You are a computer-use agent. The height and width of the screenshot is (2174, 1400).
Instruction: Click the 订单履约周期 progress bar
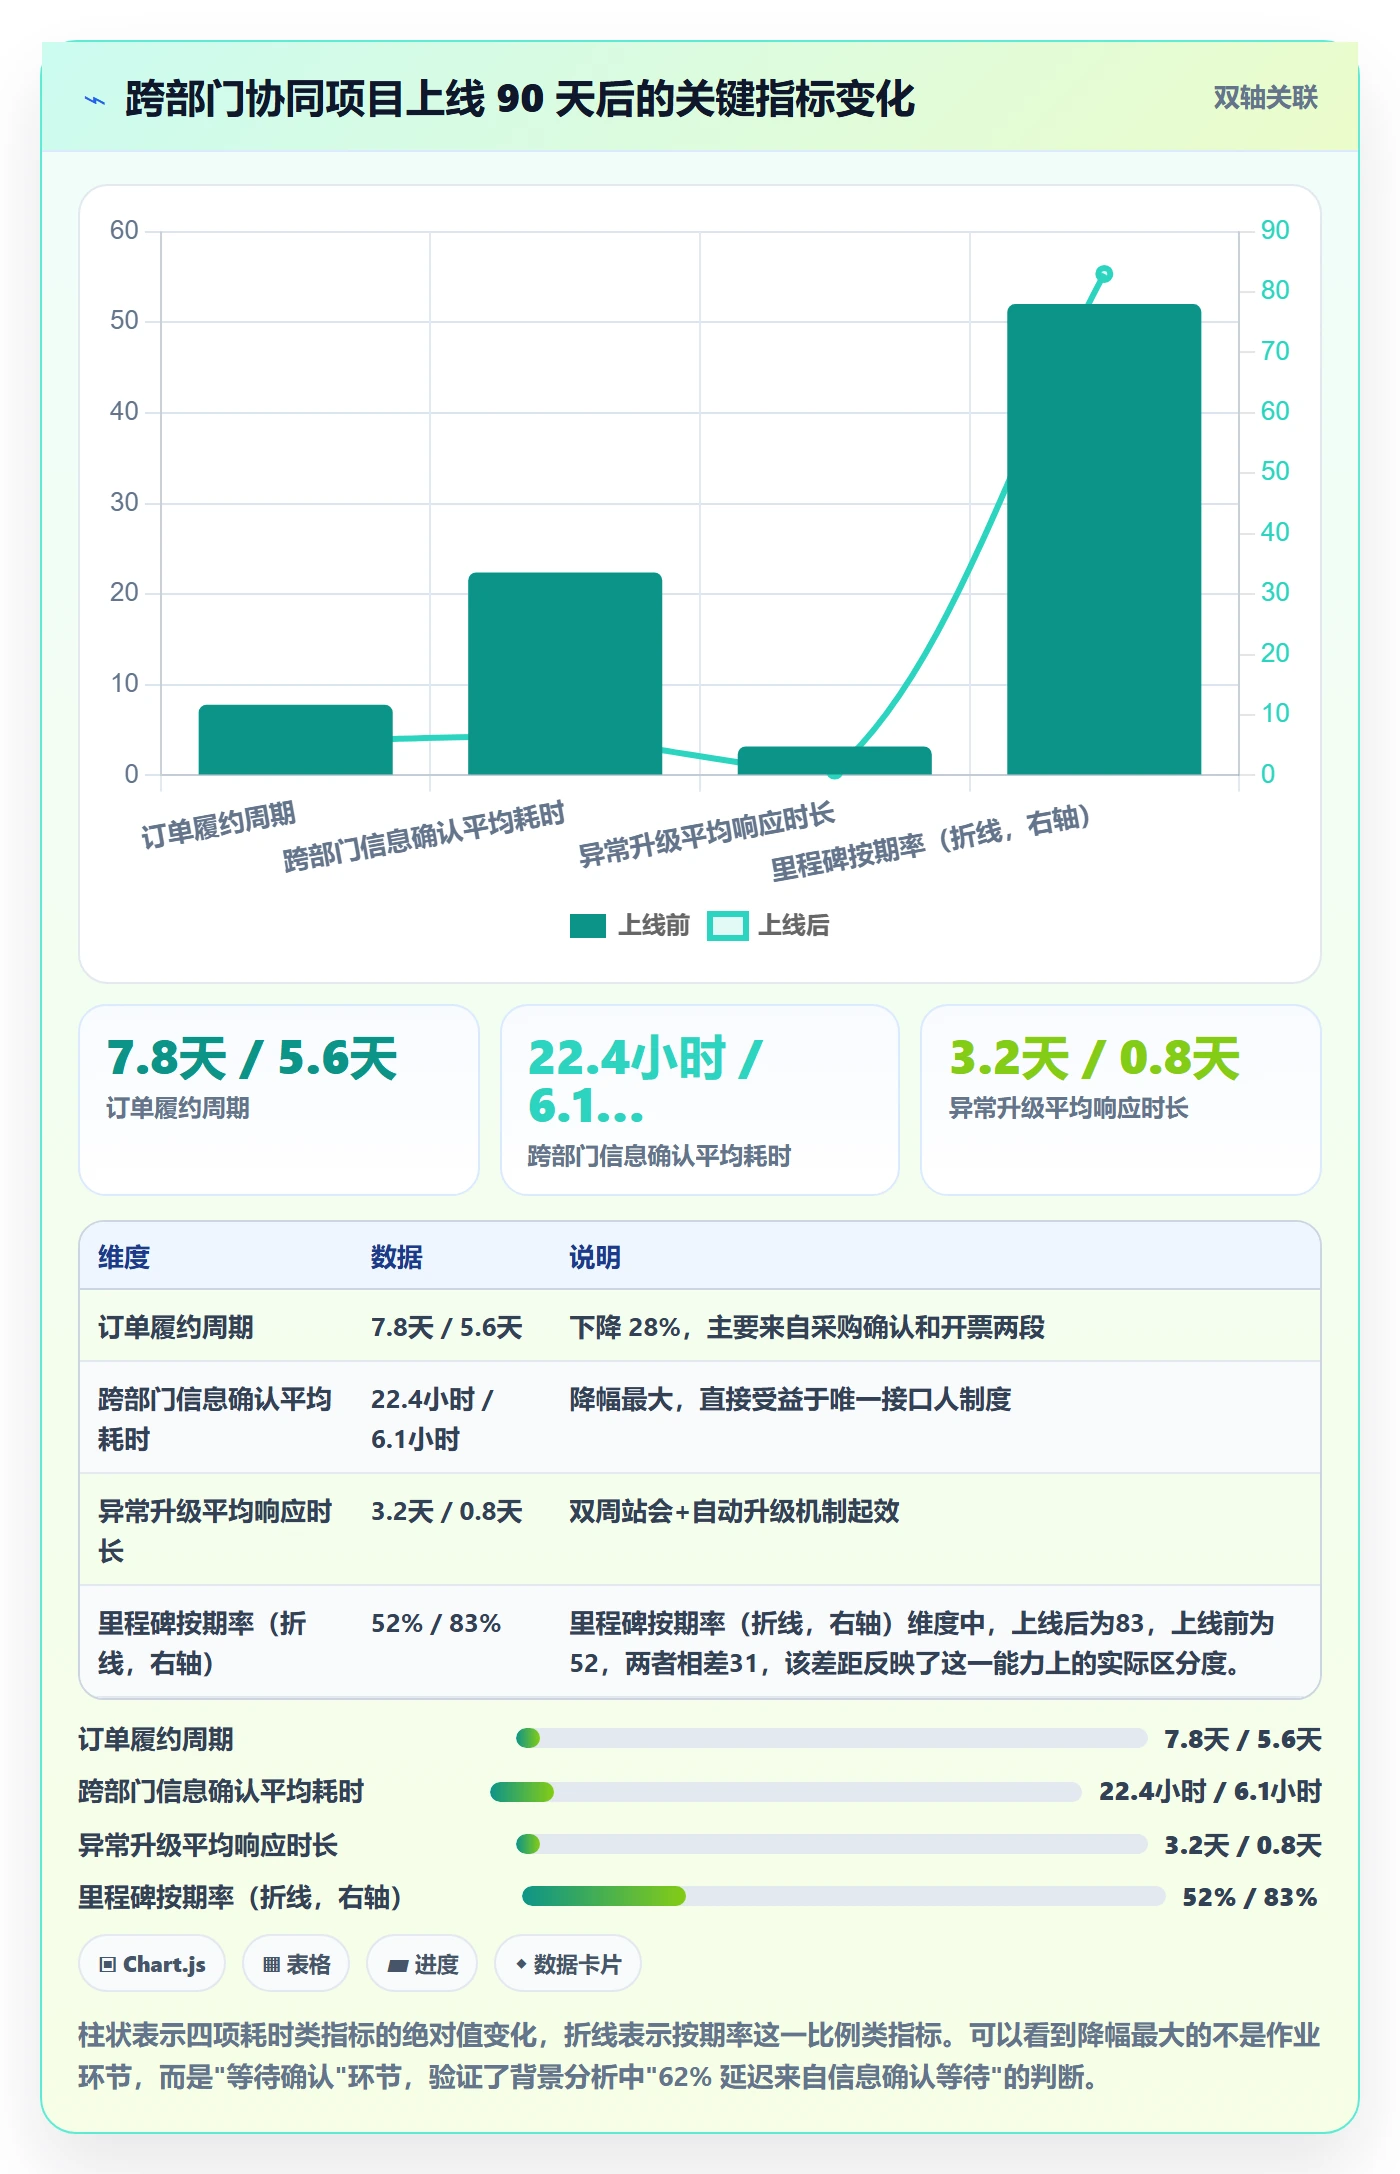(x=831, y=1738)
